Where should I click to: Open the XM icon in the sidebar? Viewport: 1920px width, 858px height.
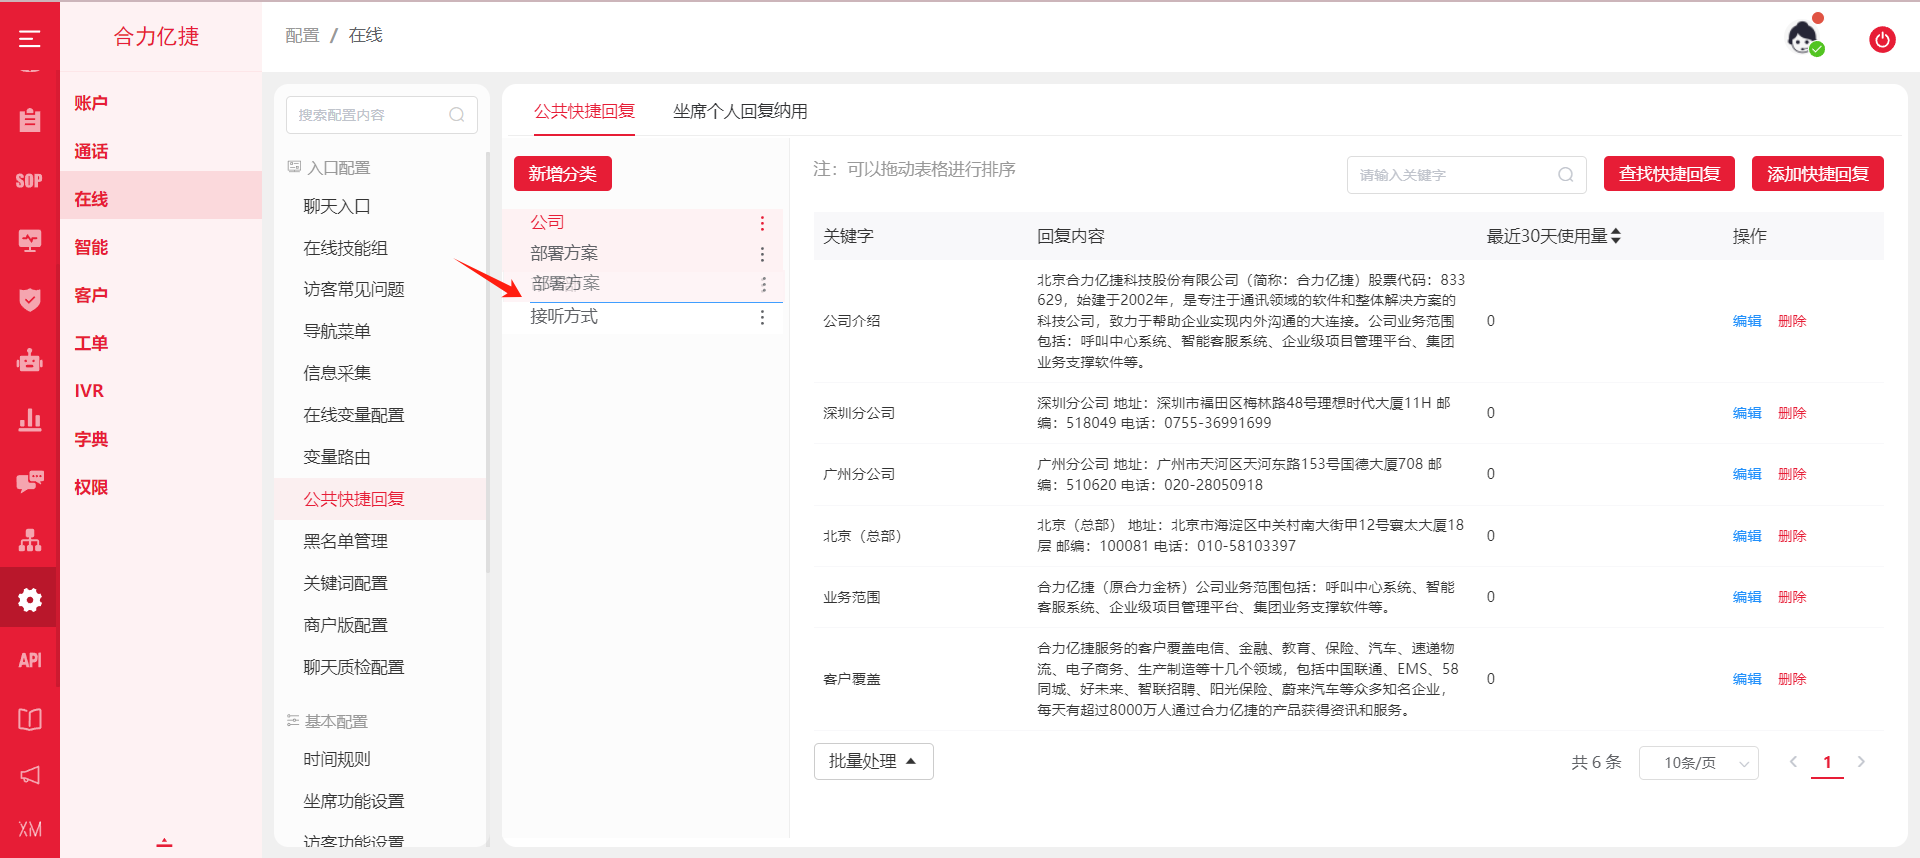(30, 829)
